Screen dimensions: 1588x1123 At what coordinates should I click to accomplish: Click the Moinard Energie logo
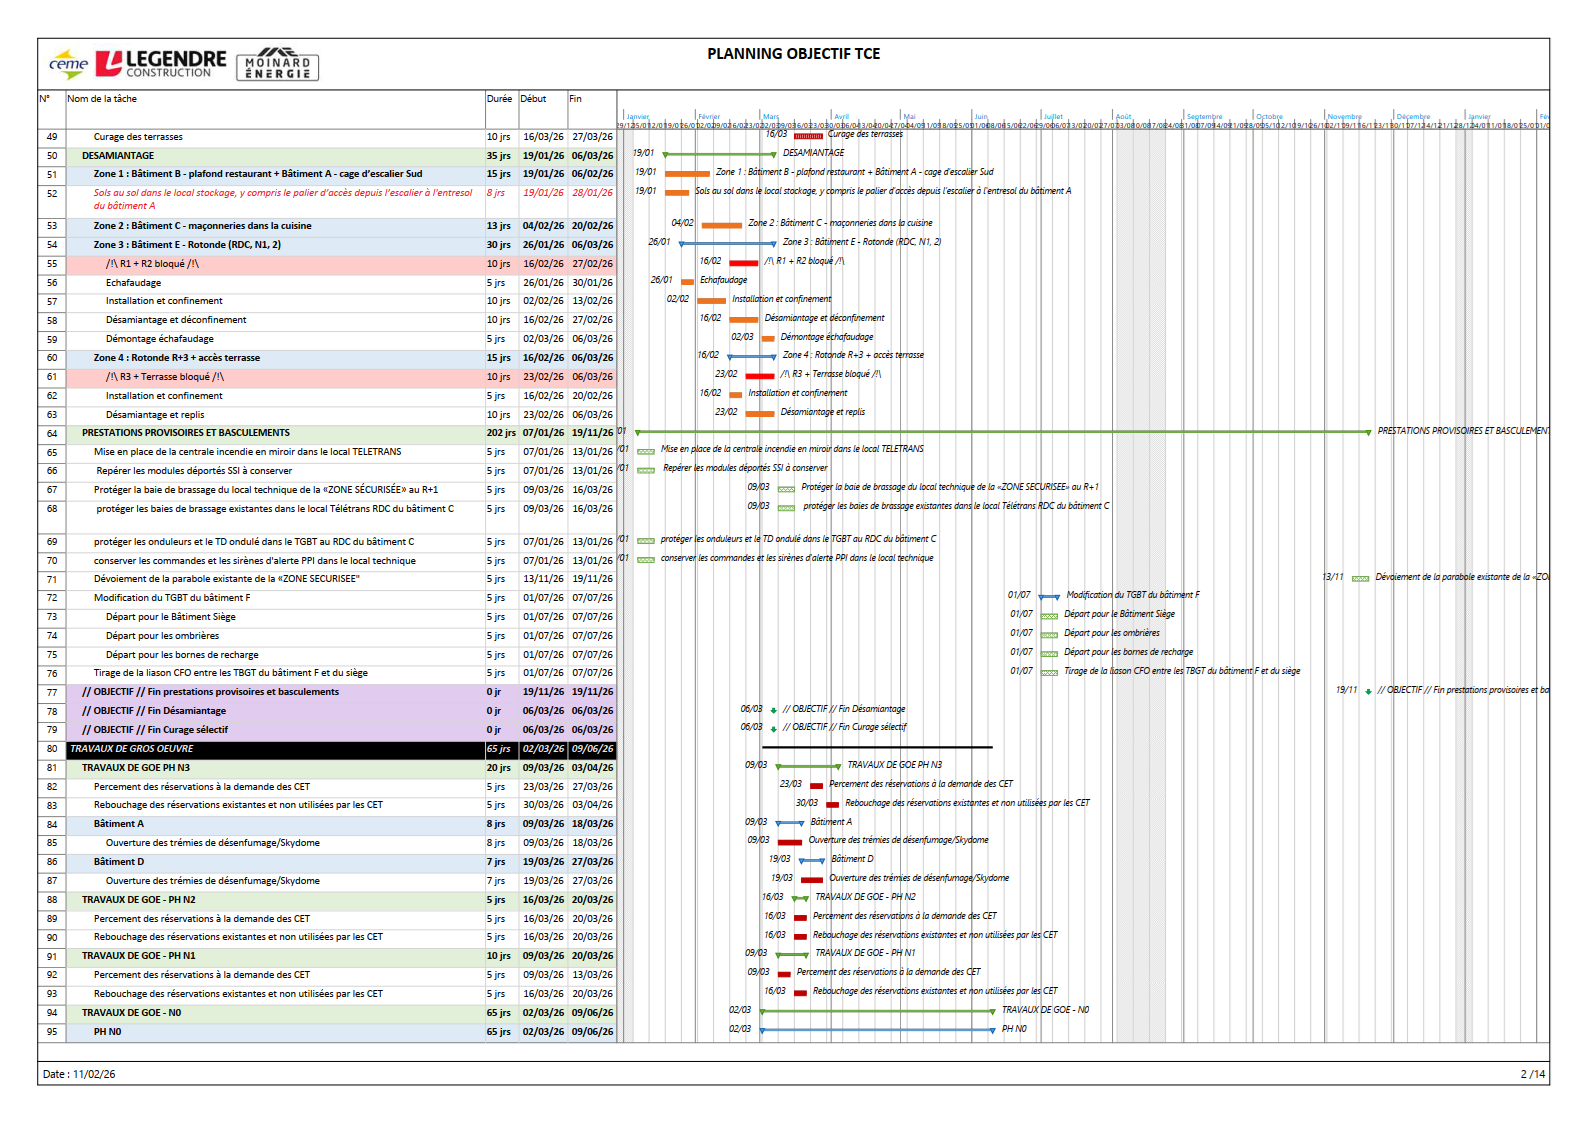coord(277,65)
